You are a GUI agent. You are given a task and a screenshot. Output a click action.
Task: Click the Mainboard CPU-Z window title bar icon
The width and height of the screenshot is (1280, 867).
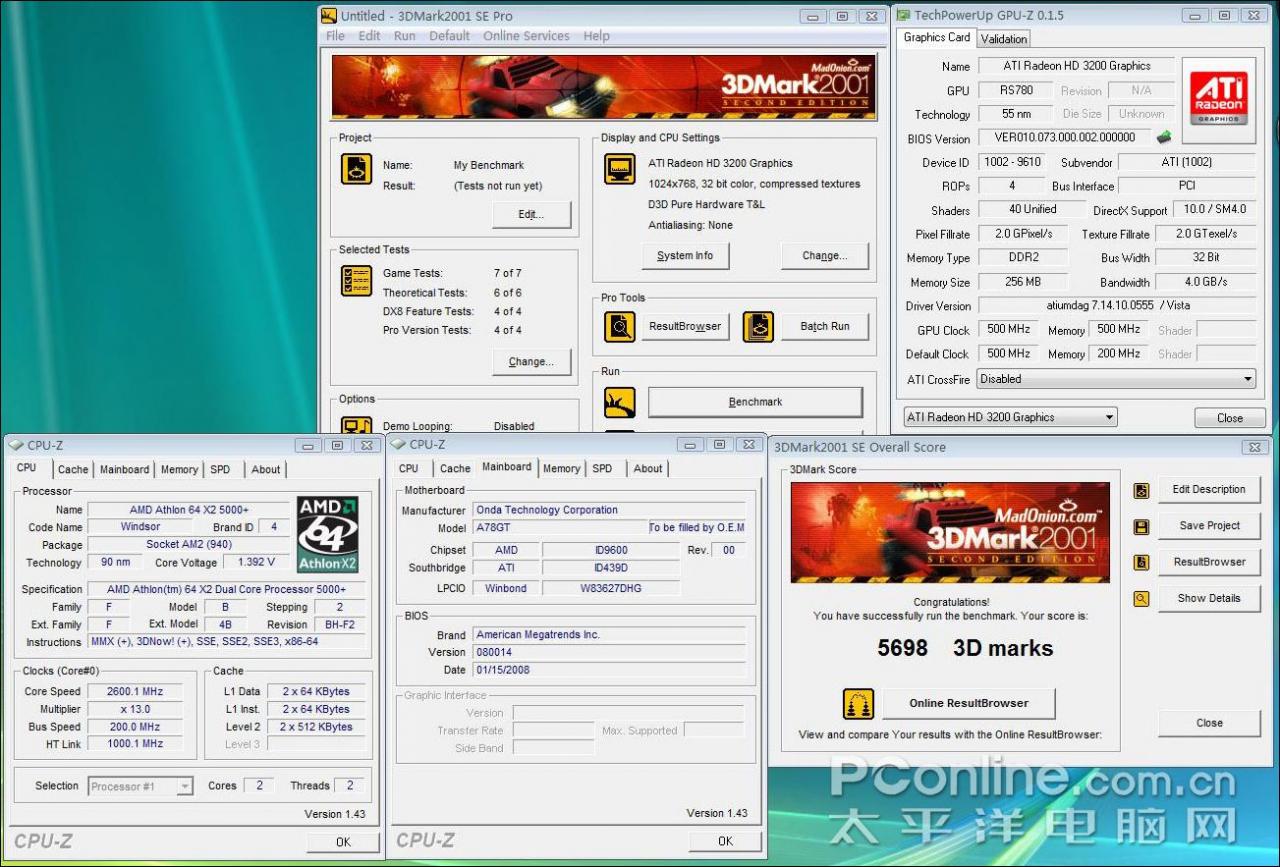pos(398,445)
